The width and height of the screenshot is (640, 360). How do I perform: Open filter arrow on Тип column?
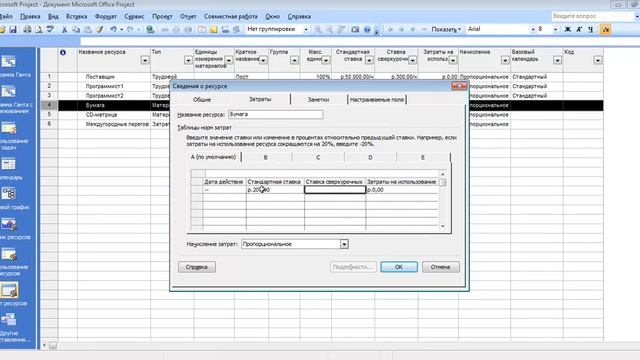point(188,60)
